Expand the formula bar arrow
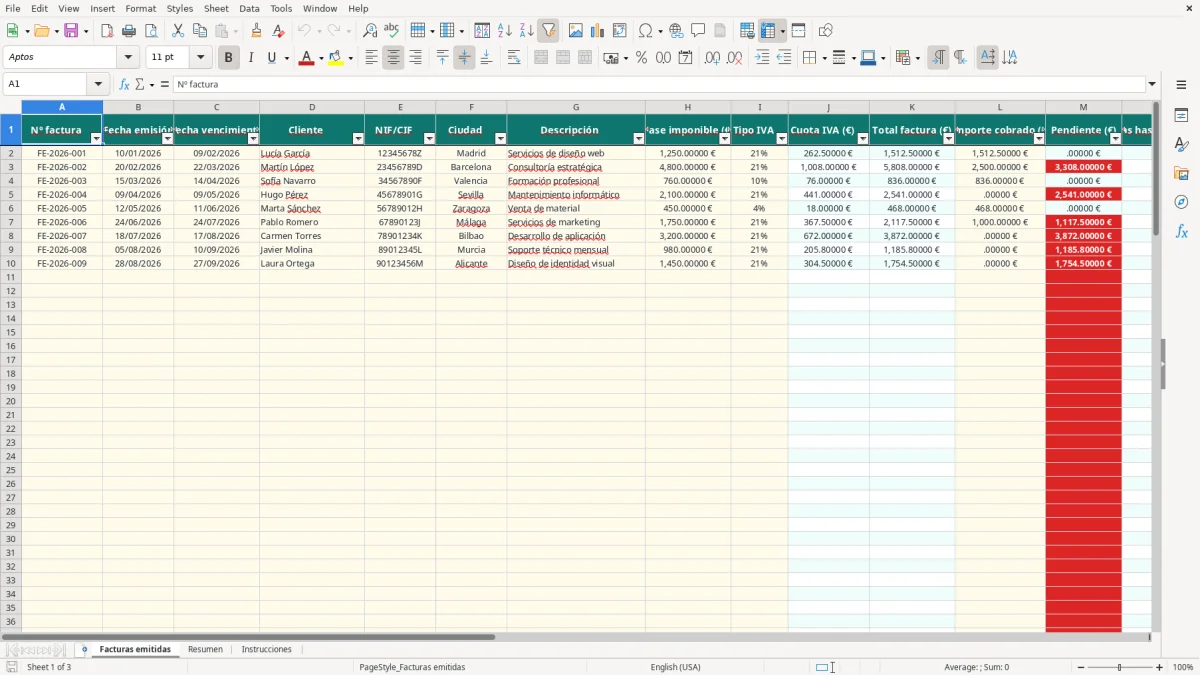The width and height of the screenshot is (1200, 675). coord(1152,84)
